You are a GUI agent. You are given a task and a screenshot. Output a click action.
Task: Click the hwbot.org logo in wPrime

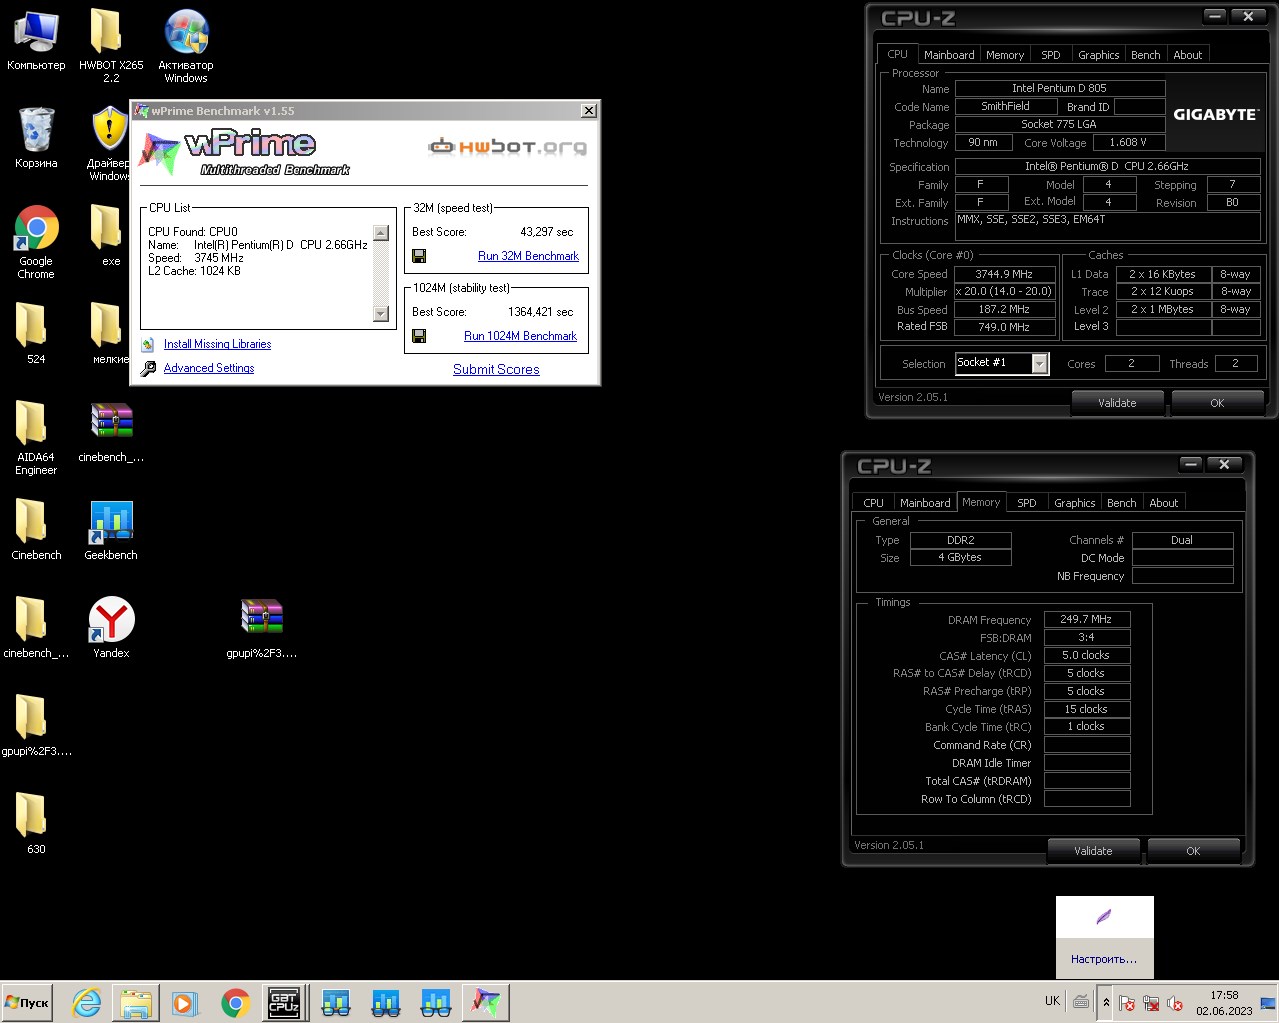[507, 147]
